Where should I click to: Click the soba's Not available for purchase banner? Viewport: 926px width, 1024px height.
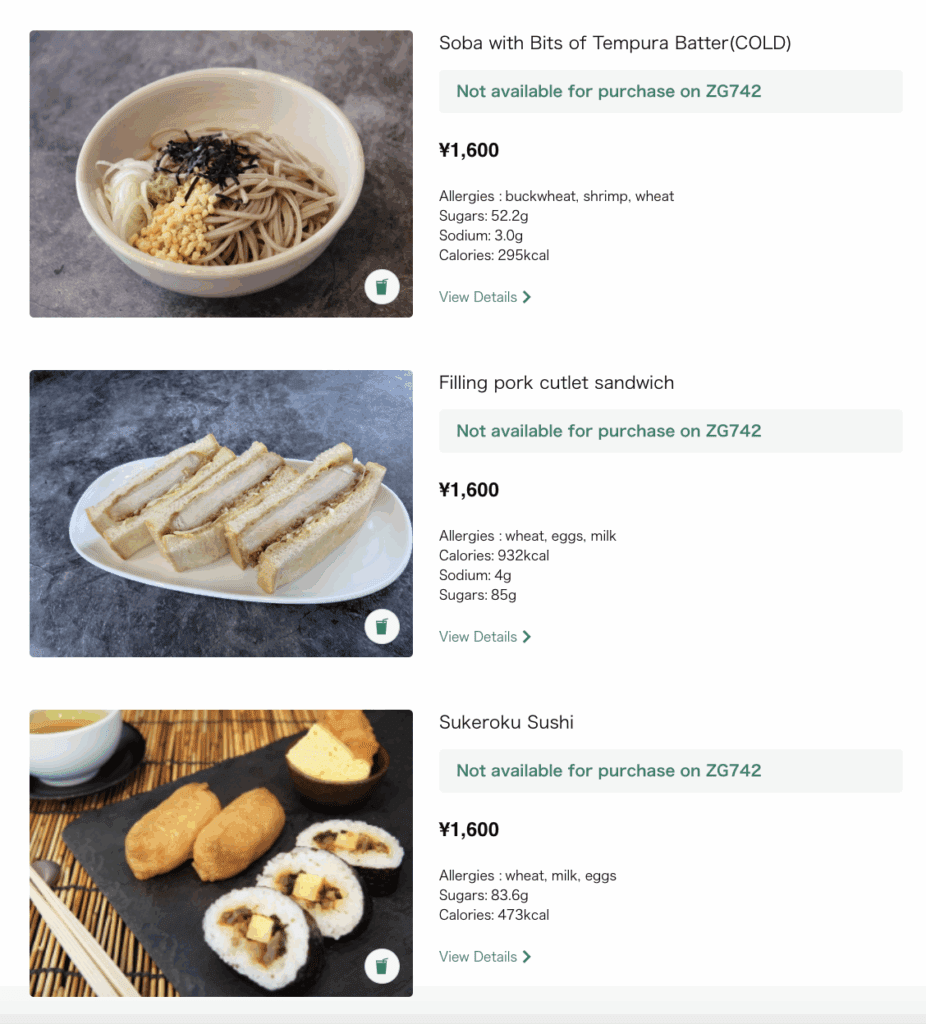click(x=670, y=92)
